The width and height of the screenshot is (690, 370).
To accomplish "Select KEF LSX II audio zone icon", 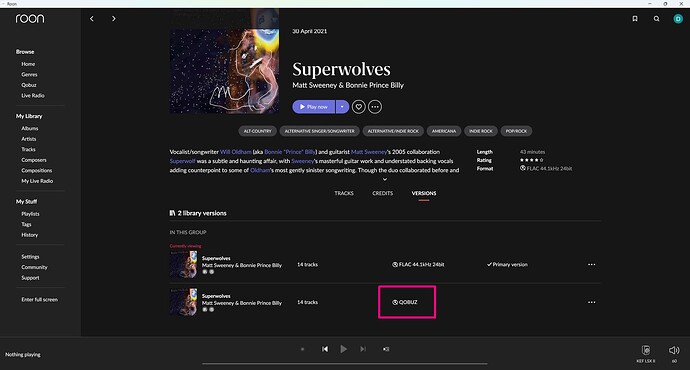I will coord(646,350).
